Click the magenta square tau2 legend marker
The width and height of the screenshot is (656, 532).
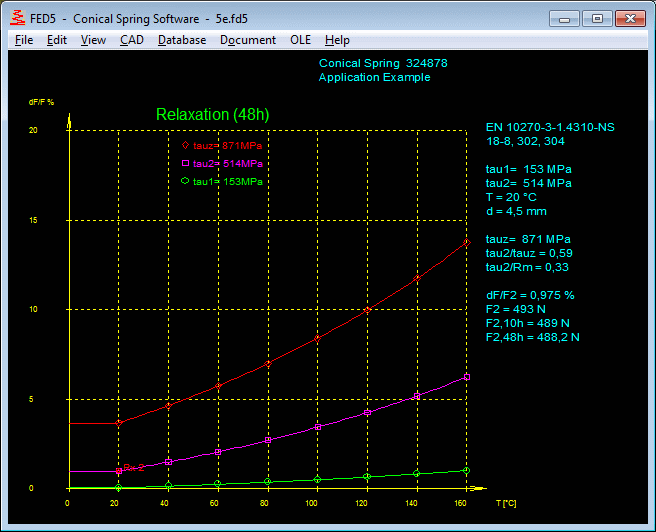(x=185, y=163)
